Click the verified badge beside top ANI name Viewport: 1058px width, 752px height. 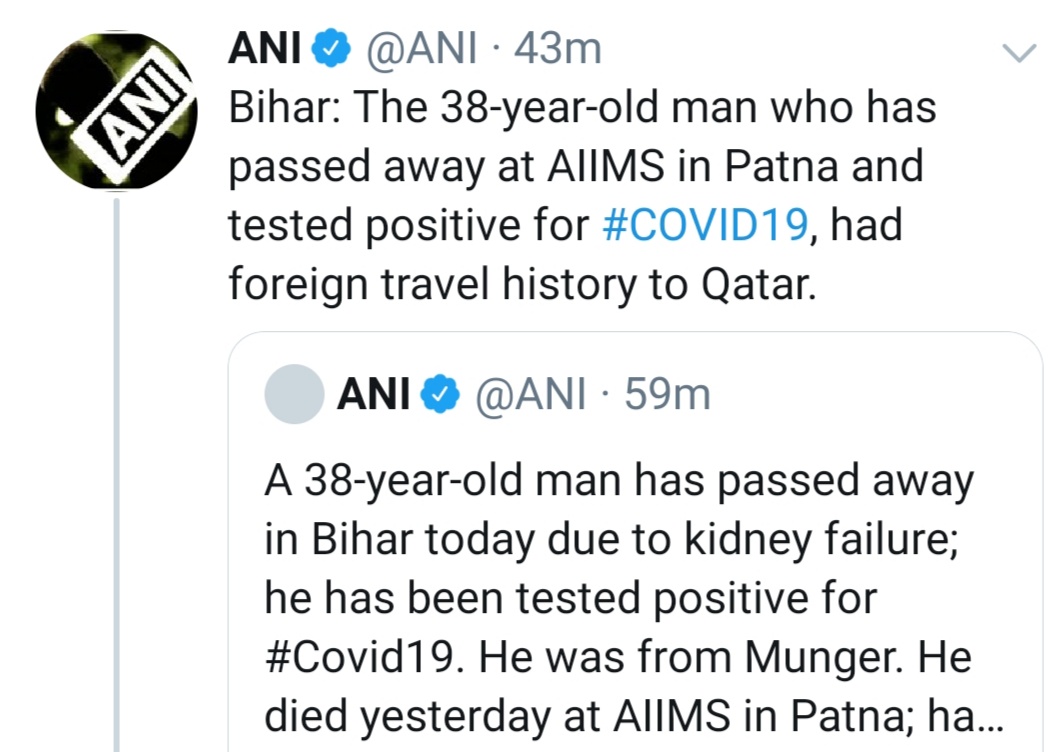click(x=330, y=49)
